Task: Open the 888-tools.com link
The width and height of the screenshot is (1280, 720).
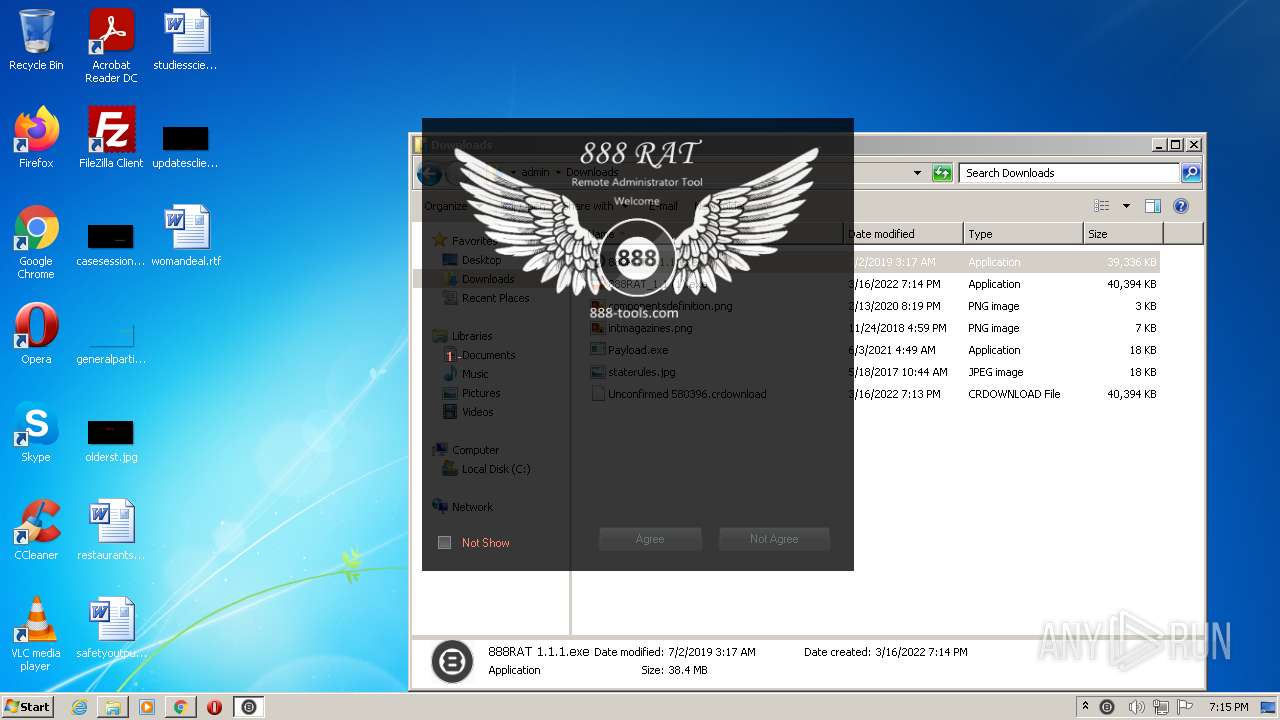Action: point(634,313)
